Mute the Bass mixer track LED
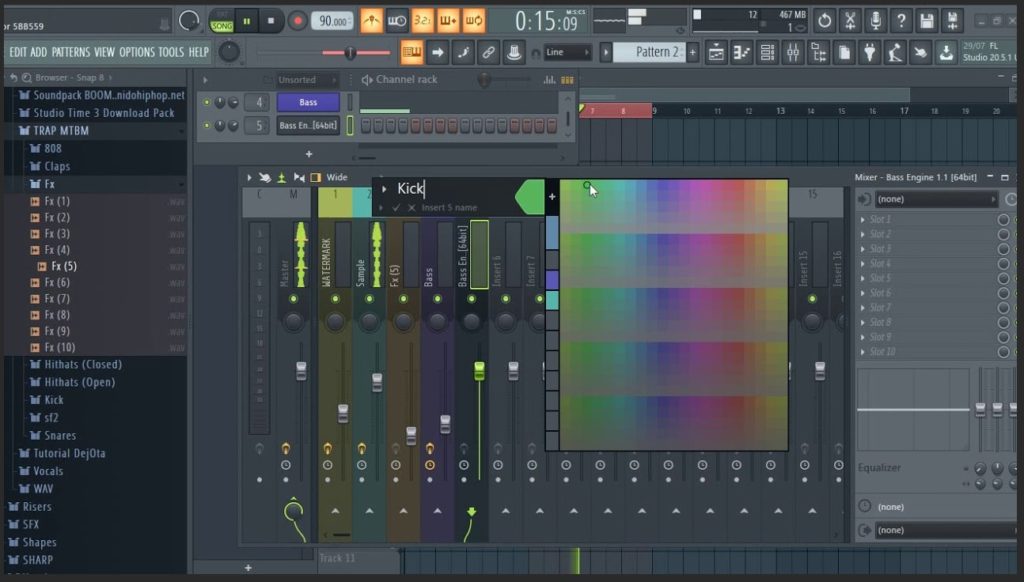 click(437, 299)
